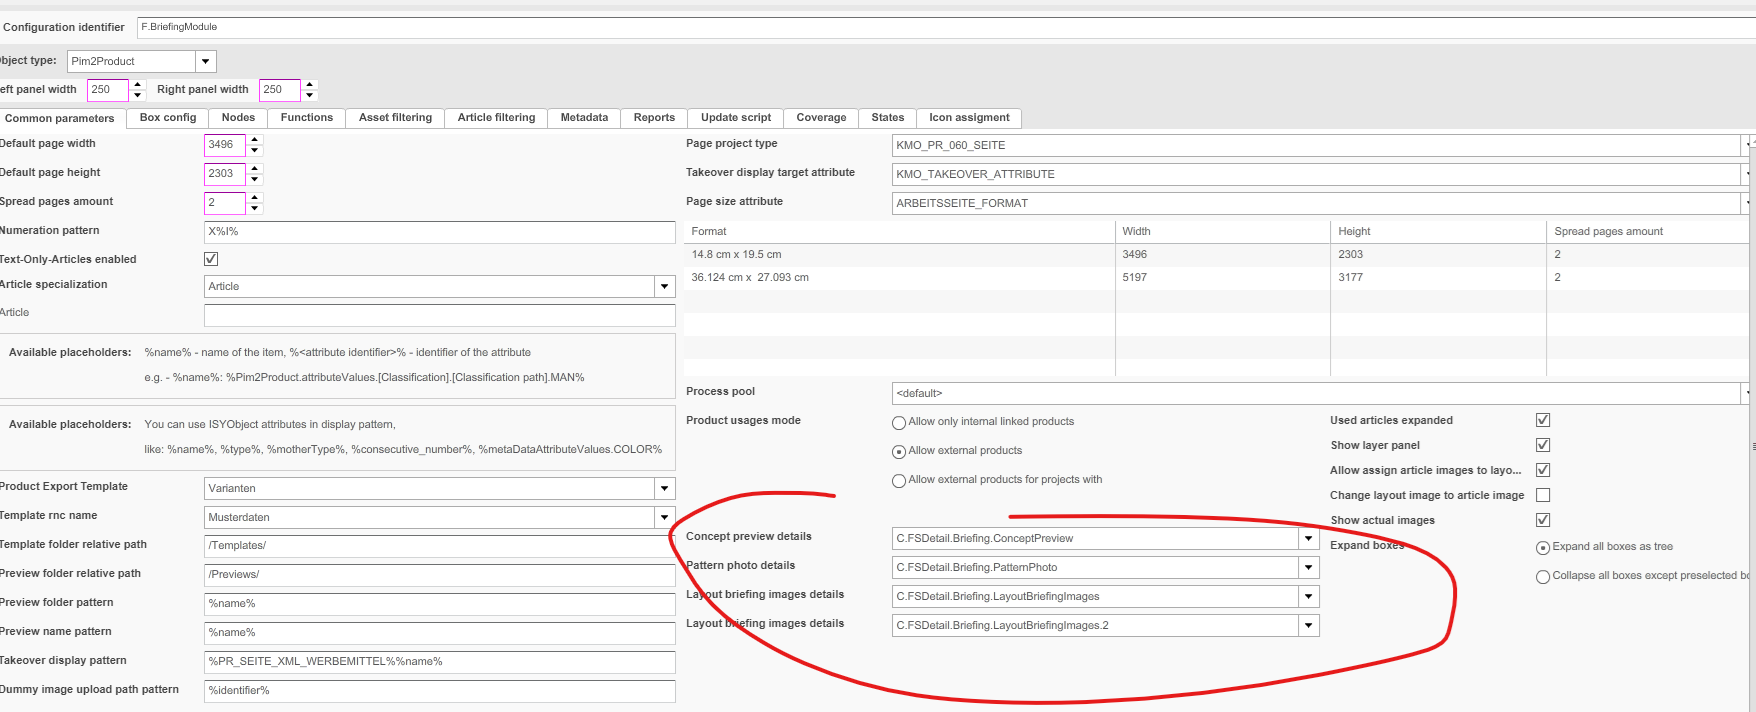Screen dimensions: 1756x712
Task: Open Concept preview details dropdown
Action: pos(1308,539)
